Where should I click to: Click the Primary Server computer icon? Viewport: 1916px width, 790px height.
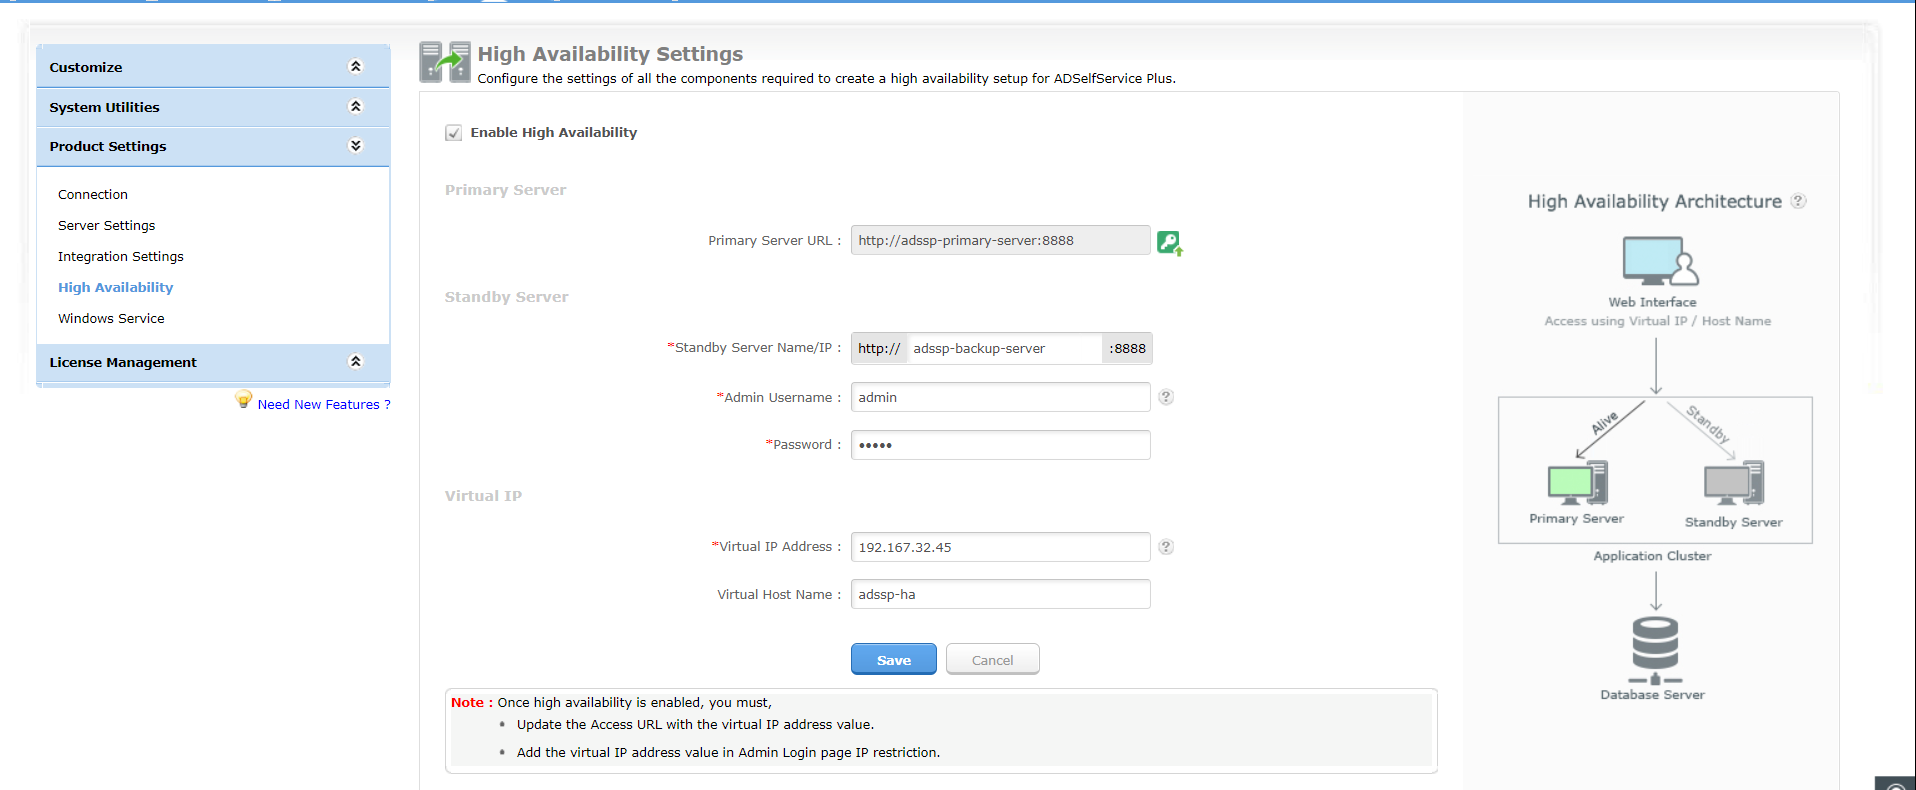tap(1577, 483)
